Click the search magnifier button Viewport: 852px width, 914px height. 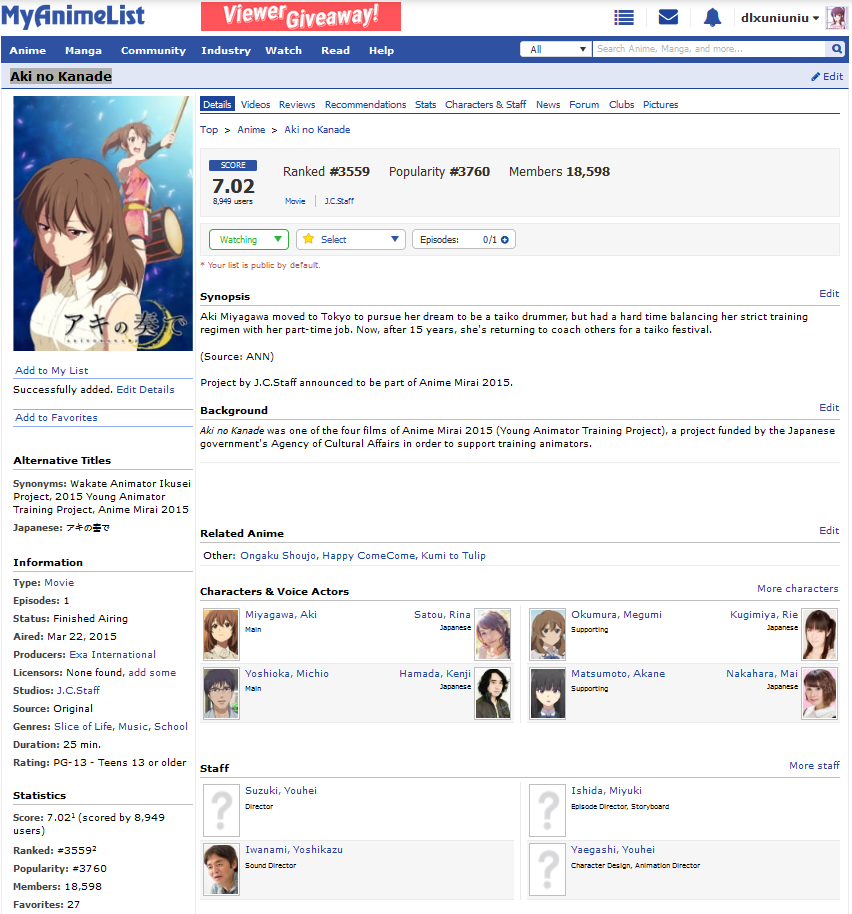(x=837, y=49)
